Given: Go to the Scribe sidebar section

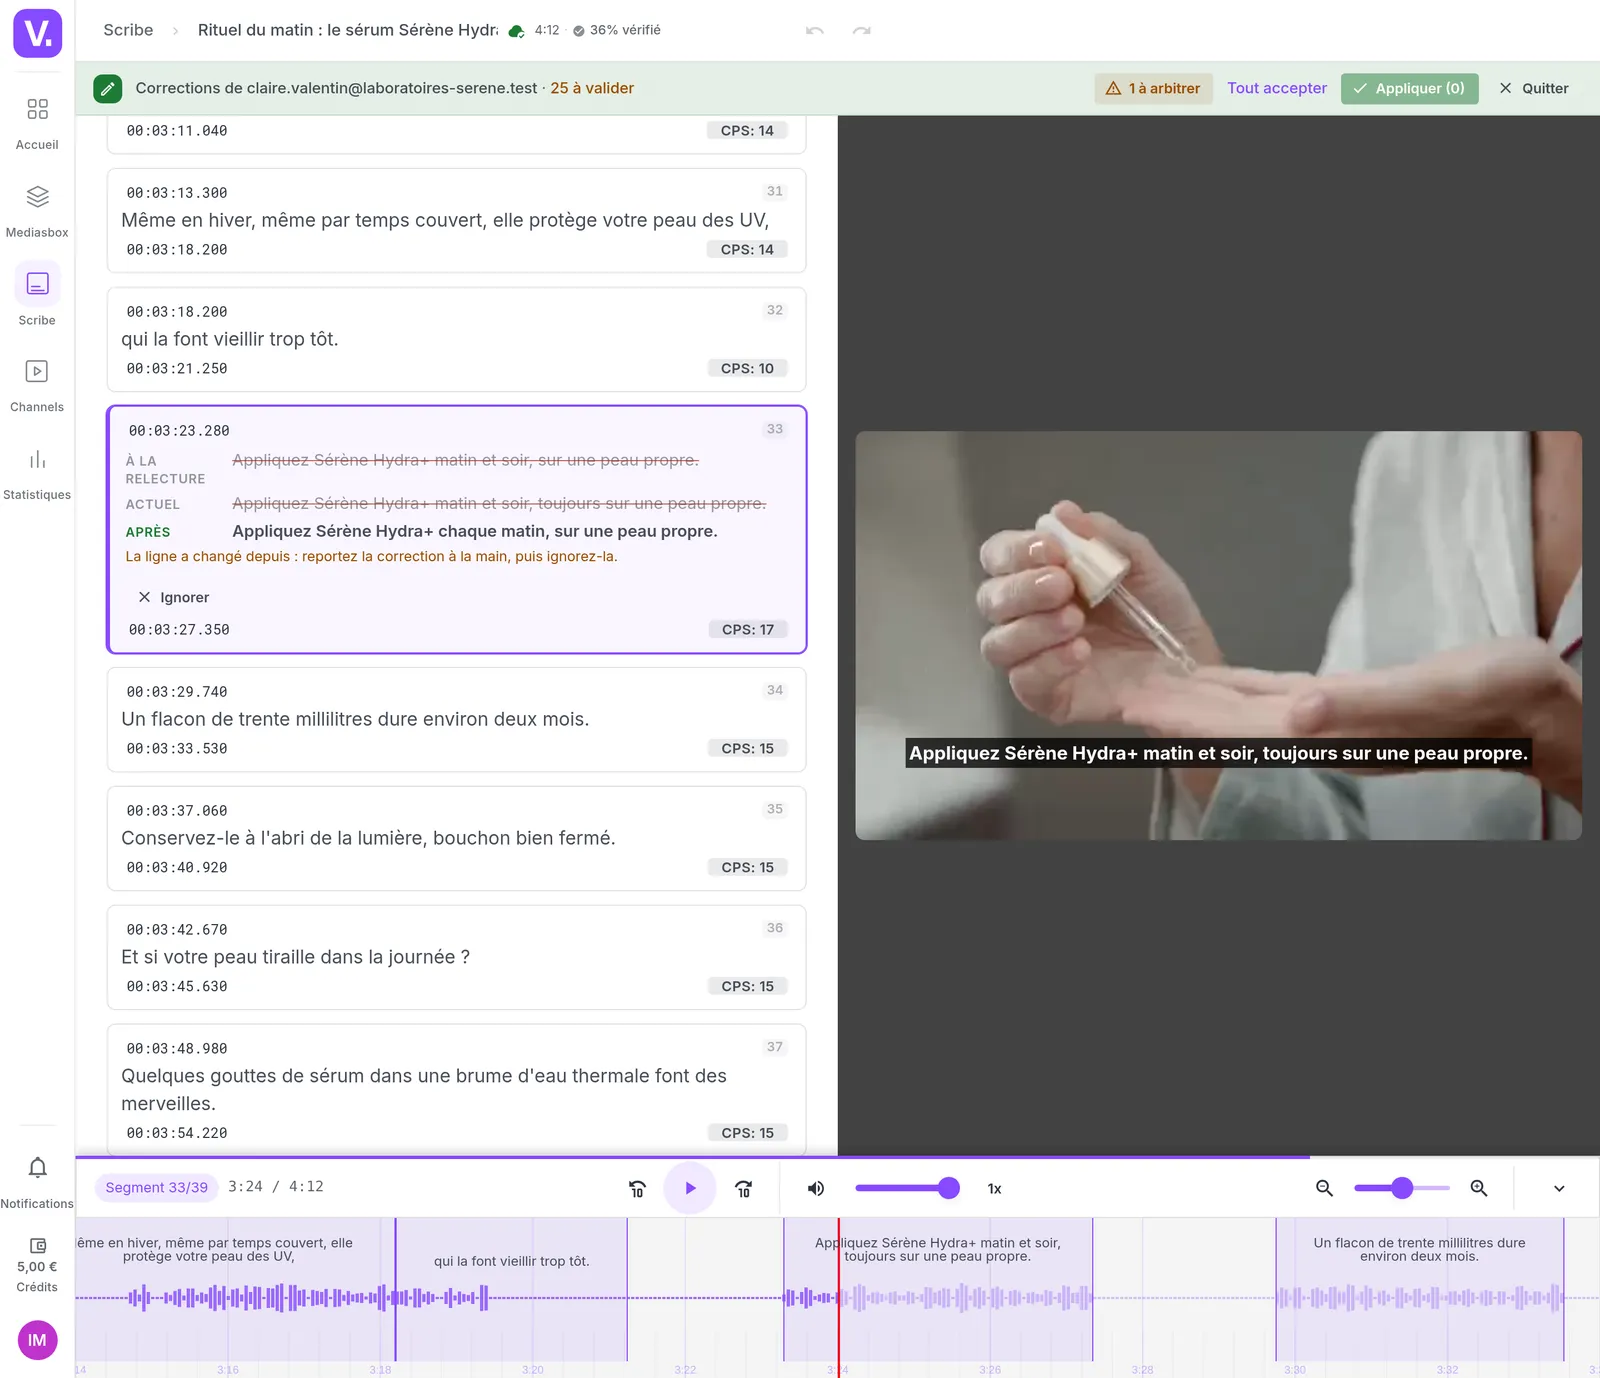Looking at the screenshot, I should coord(37,297).
